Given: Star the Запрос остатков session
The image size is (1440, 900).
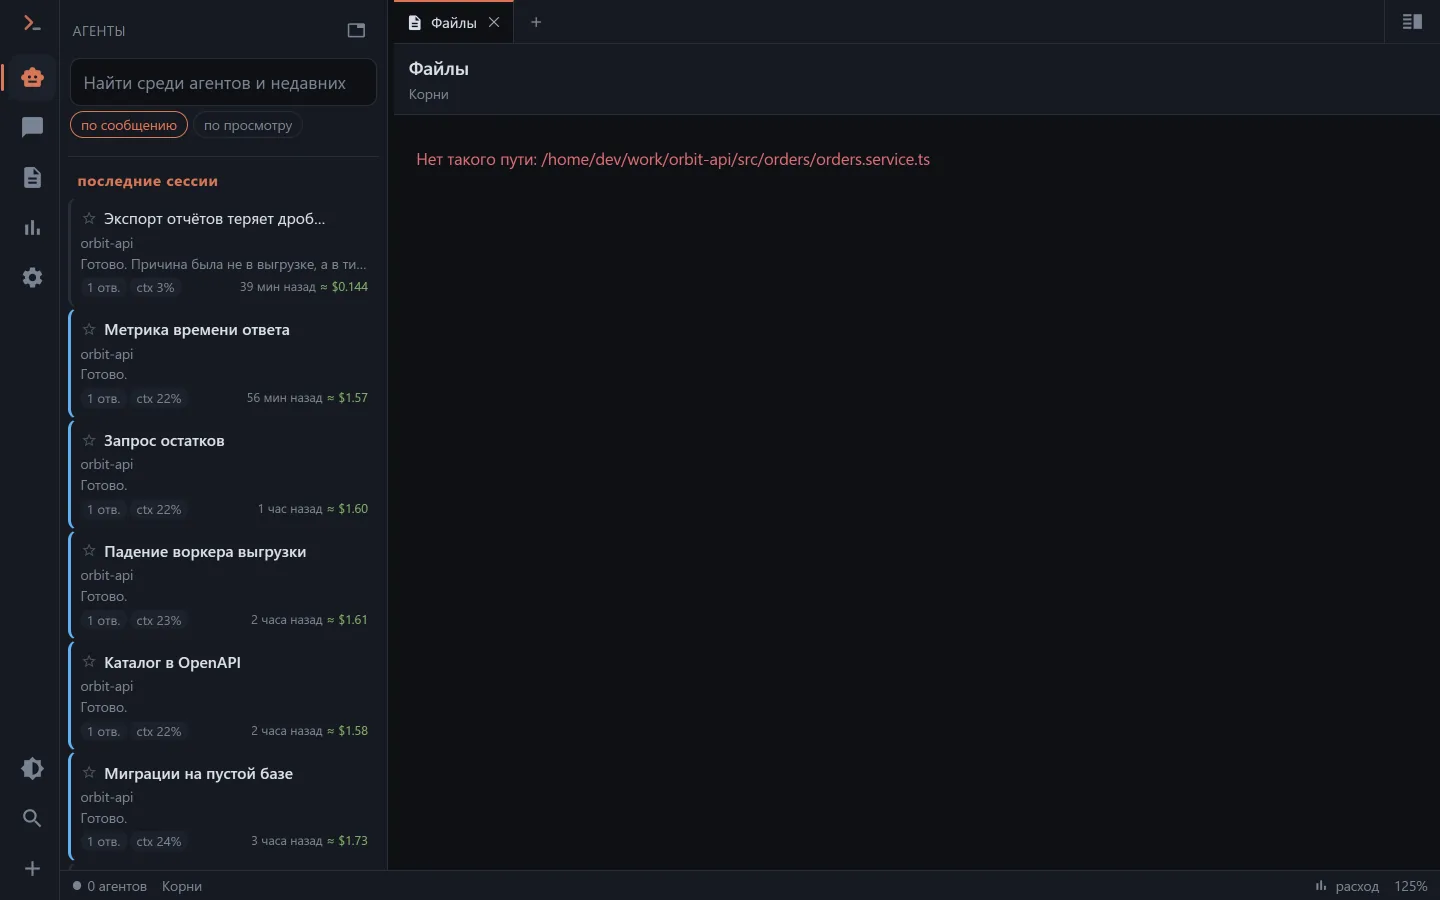Looking at the screenshot, I should (x=89, y=440).
